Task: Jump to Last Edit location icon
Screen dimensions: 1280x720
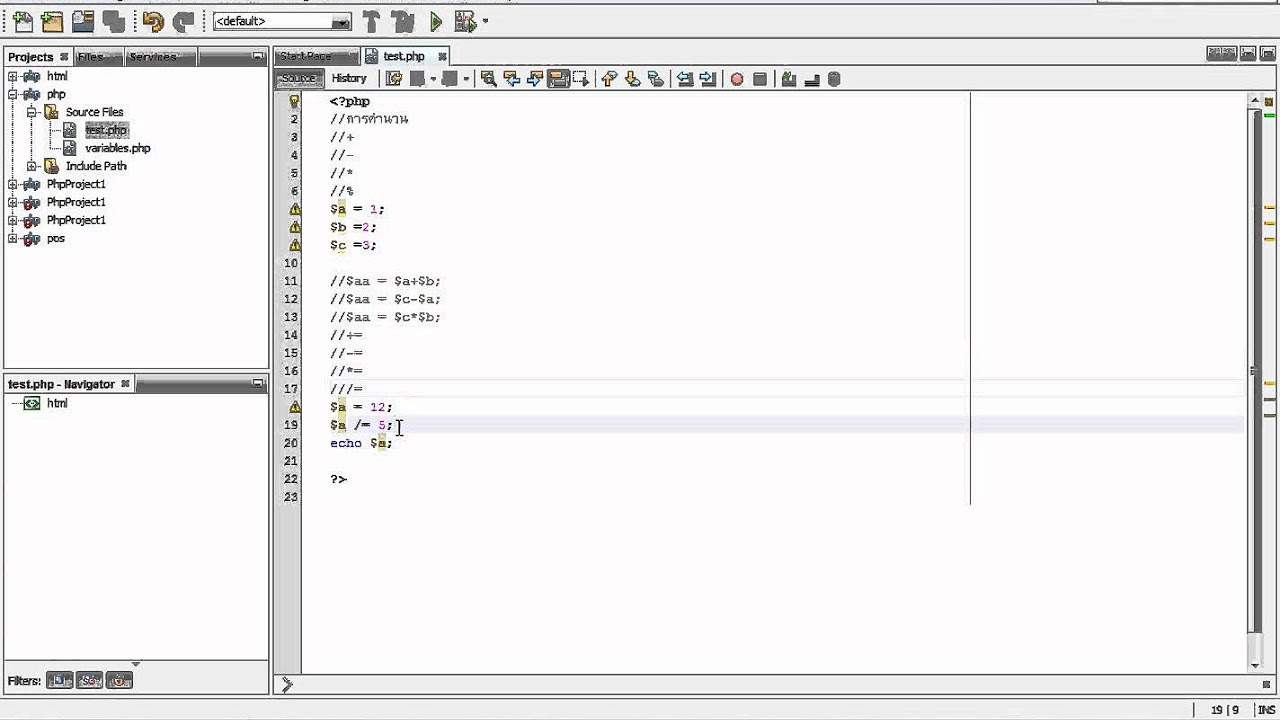Action: [x=394, y=79]
